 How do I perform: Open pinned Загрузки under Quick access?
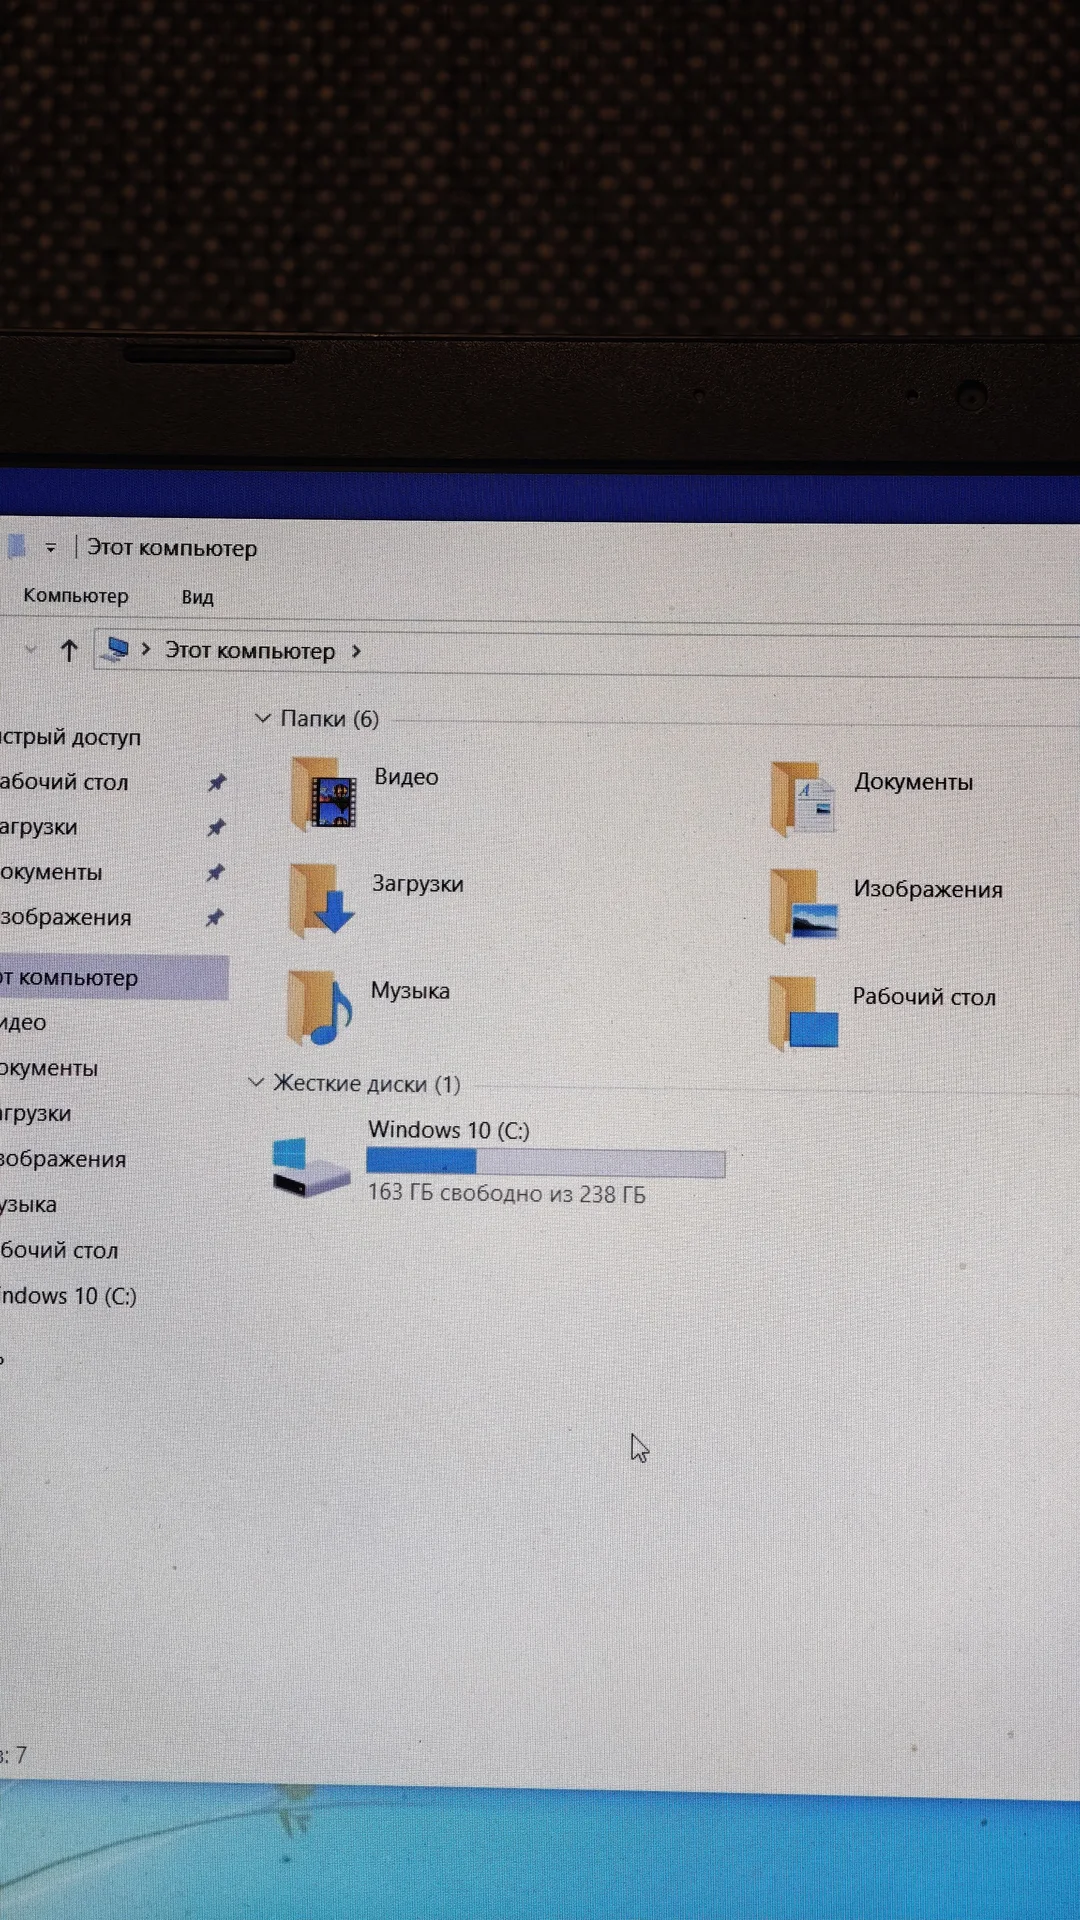[x=38, y=827]
